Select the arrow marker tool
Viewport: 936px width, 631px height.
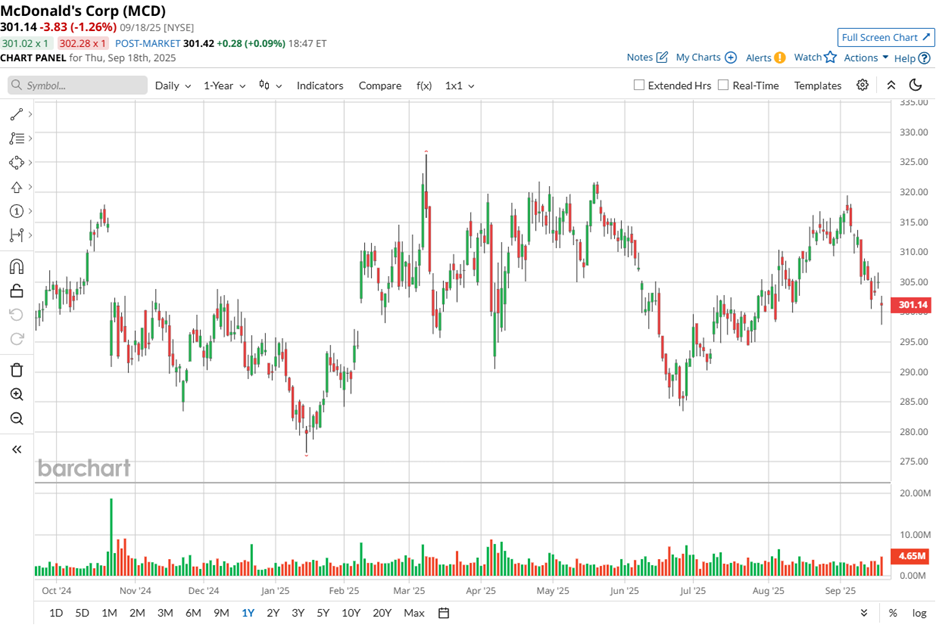(16, 187)
